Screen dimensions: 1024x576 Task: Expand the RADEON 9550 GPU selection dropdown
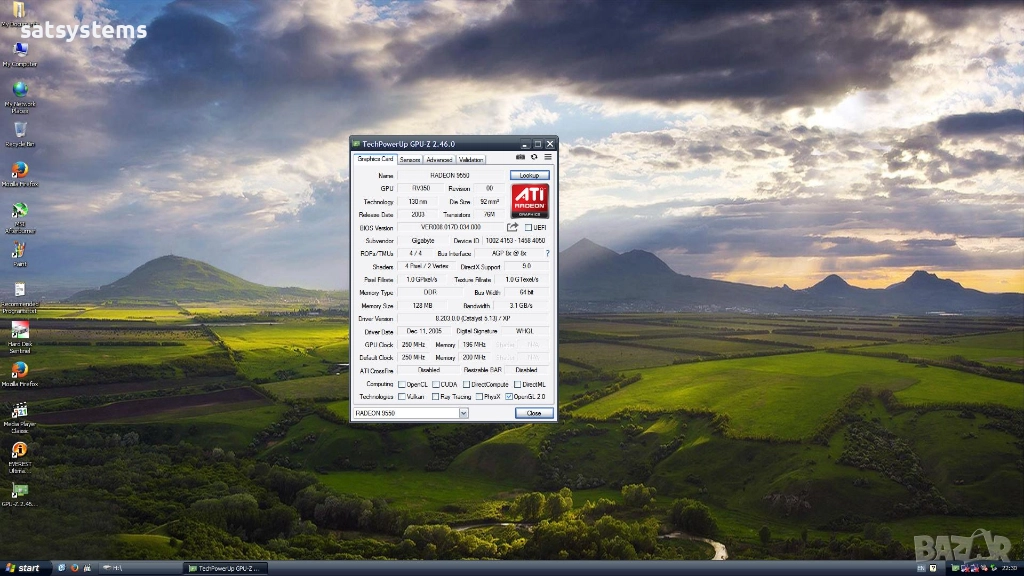(463, 413)
